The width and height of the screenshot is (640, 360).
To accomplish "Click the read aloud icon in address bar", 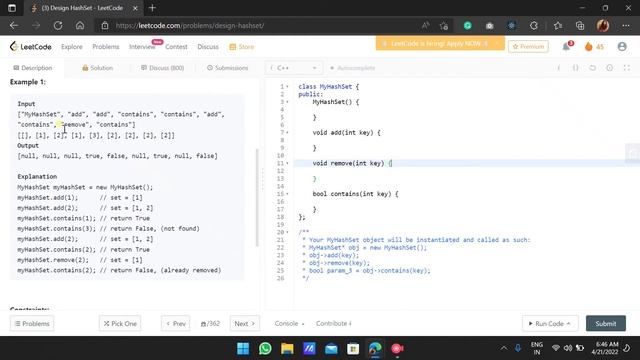I will coord(425,25).
